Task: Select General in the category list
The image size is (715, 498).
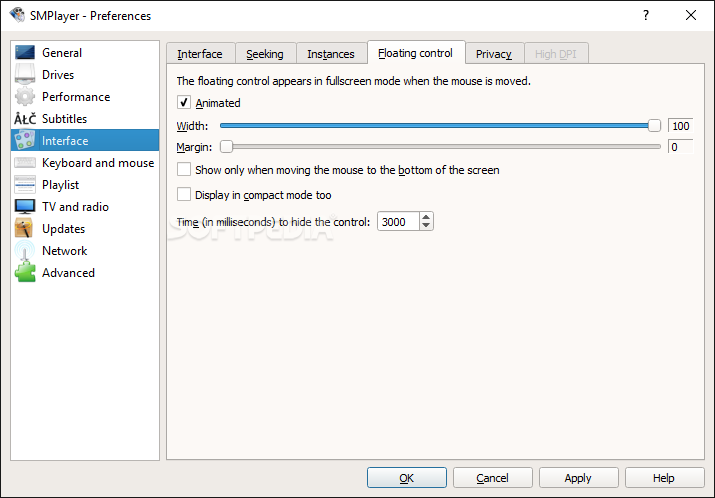Action: (85, 52)
